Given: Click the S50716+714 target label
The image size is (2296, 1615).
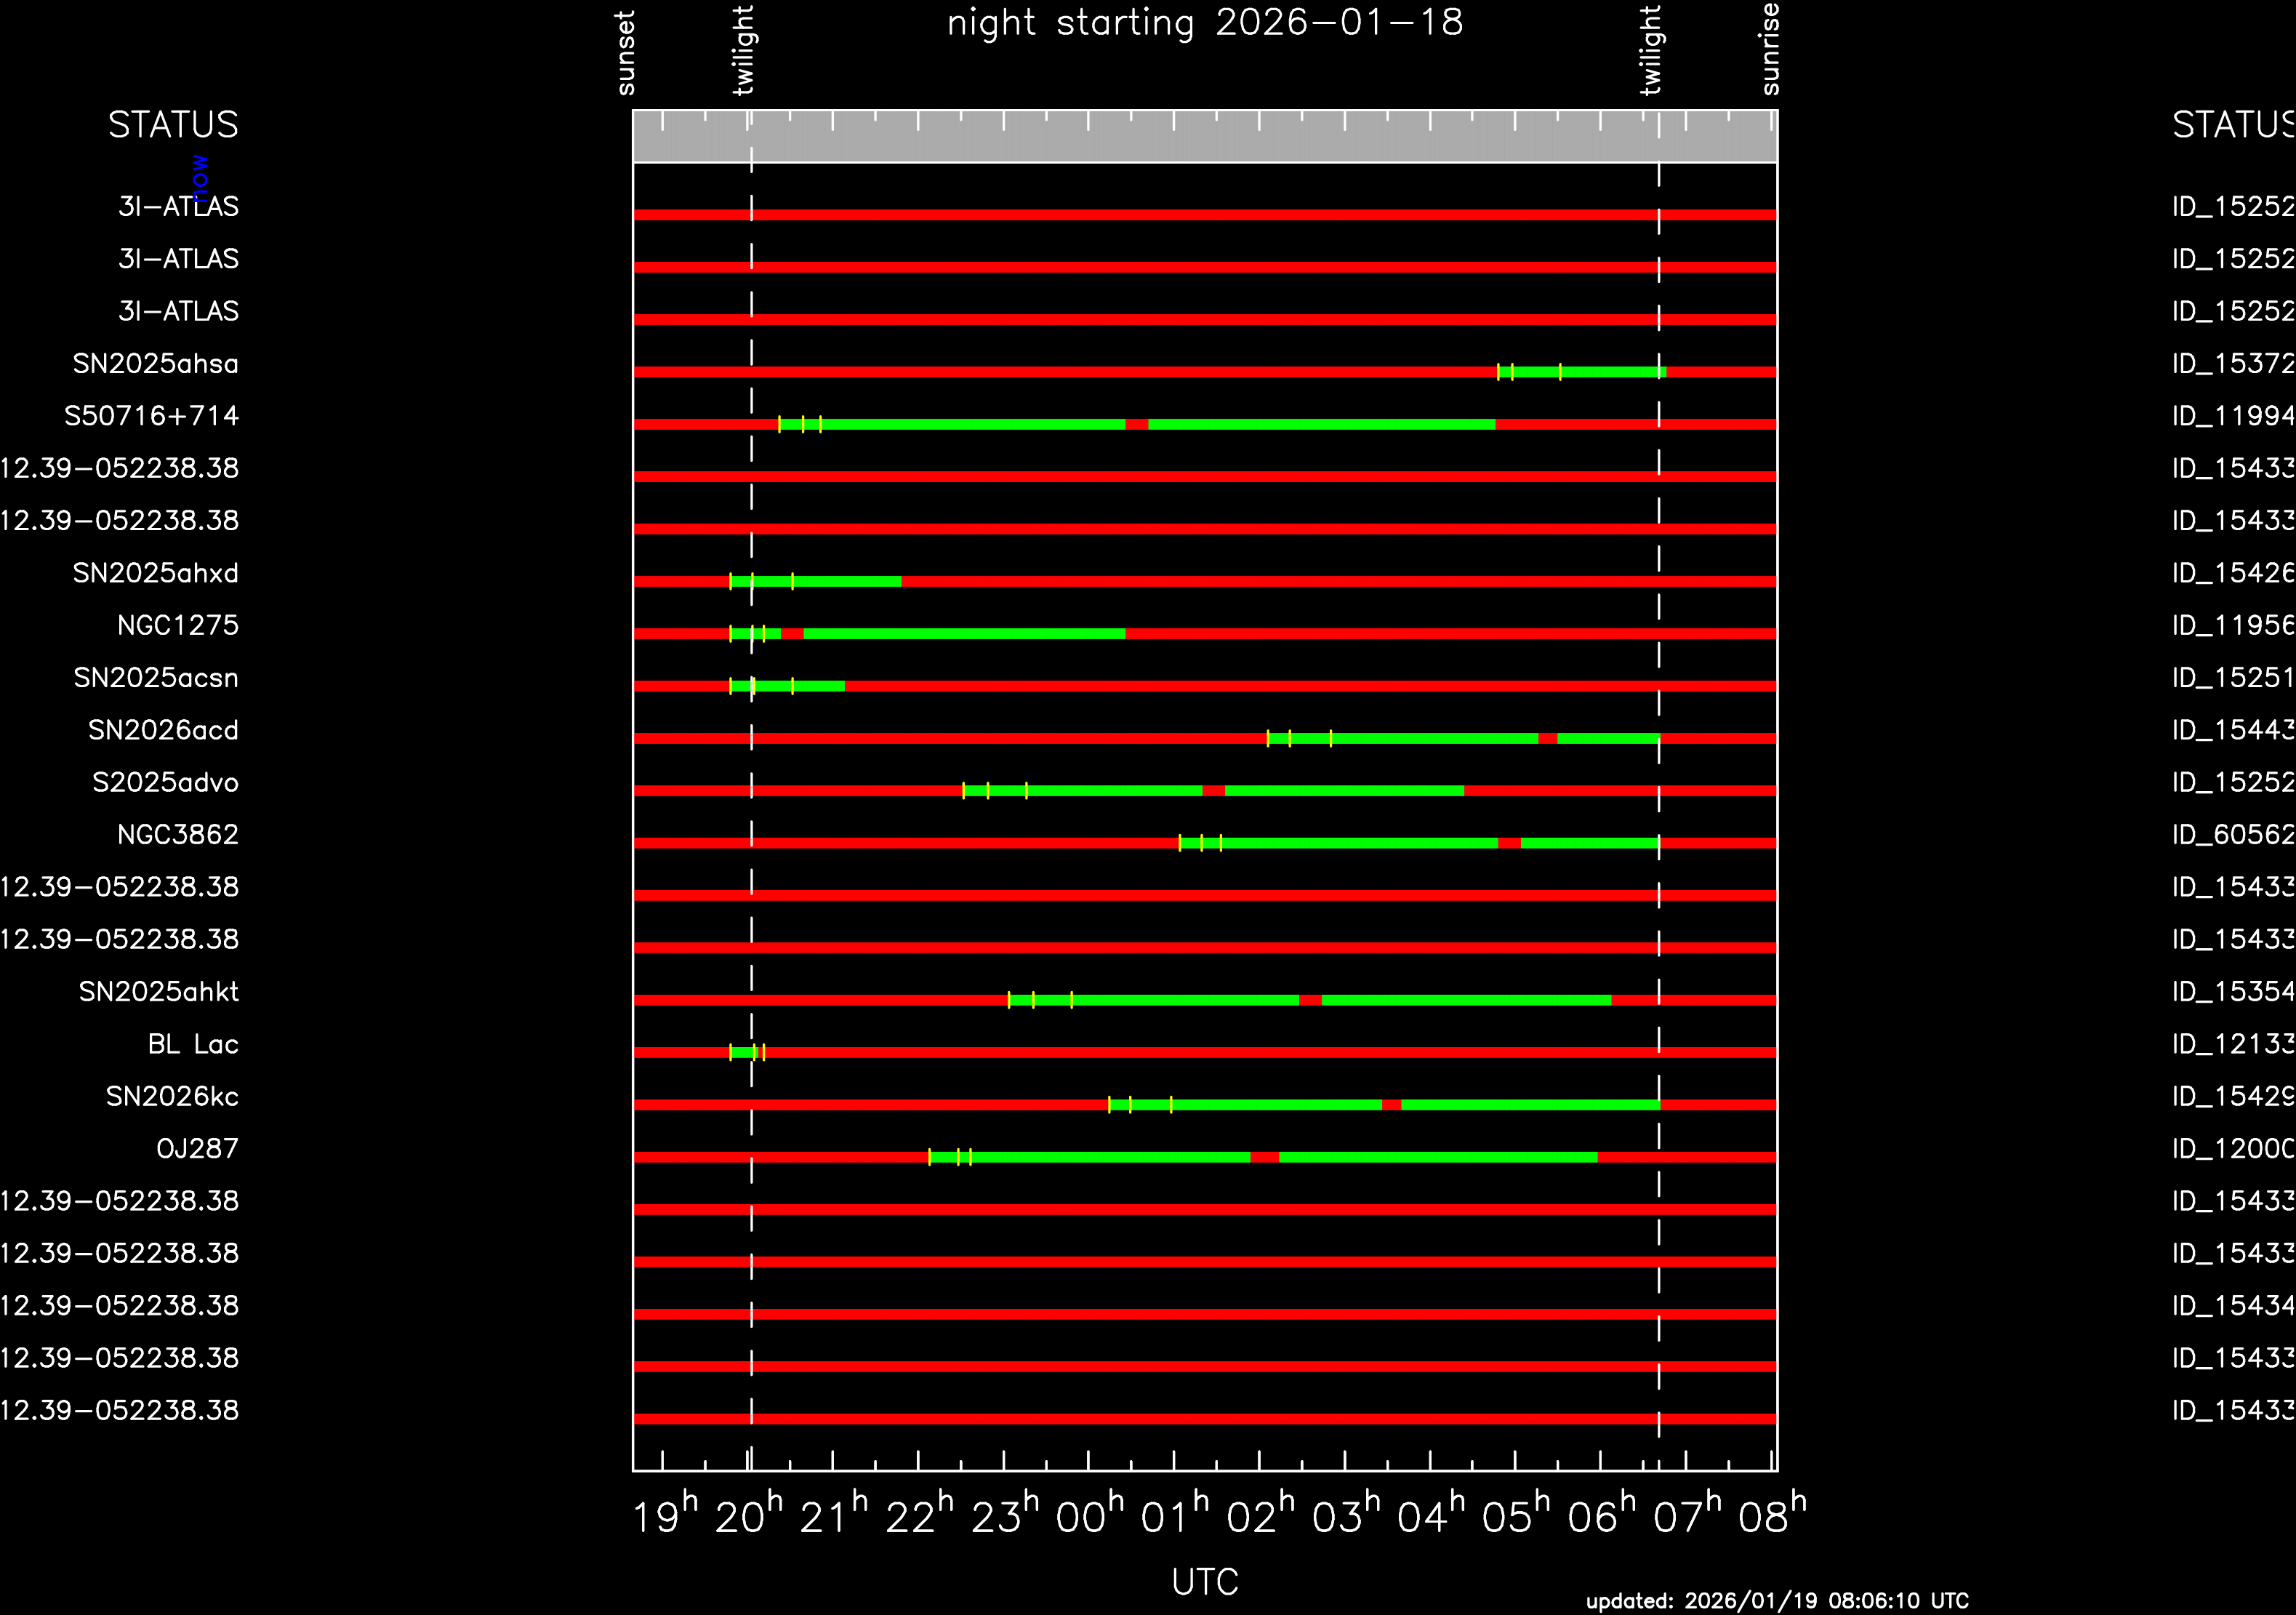Looking at the screenshot, I should [x=151, y=416].
